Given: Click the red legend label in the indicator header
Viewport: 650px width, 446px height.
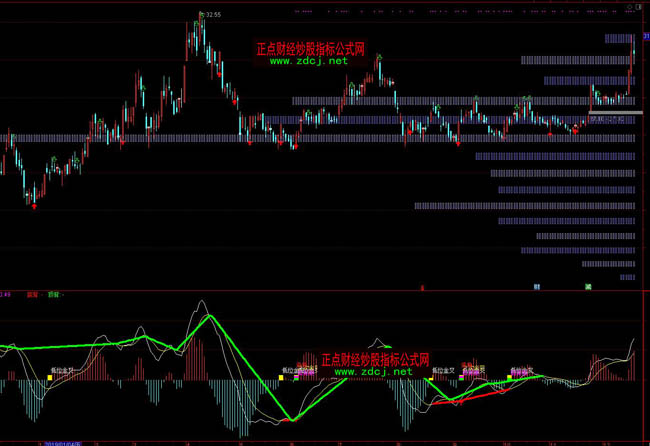Looking at the screenshot, I should 32,295.
